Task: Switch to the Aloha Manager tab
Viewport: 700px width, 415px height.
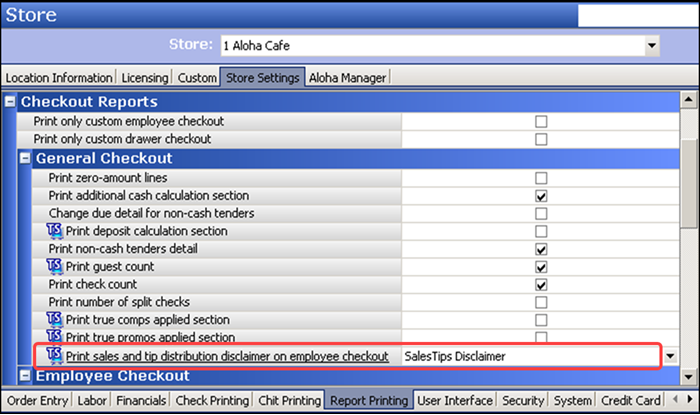Action: pyautogui.click(x=347, y=78)
